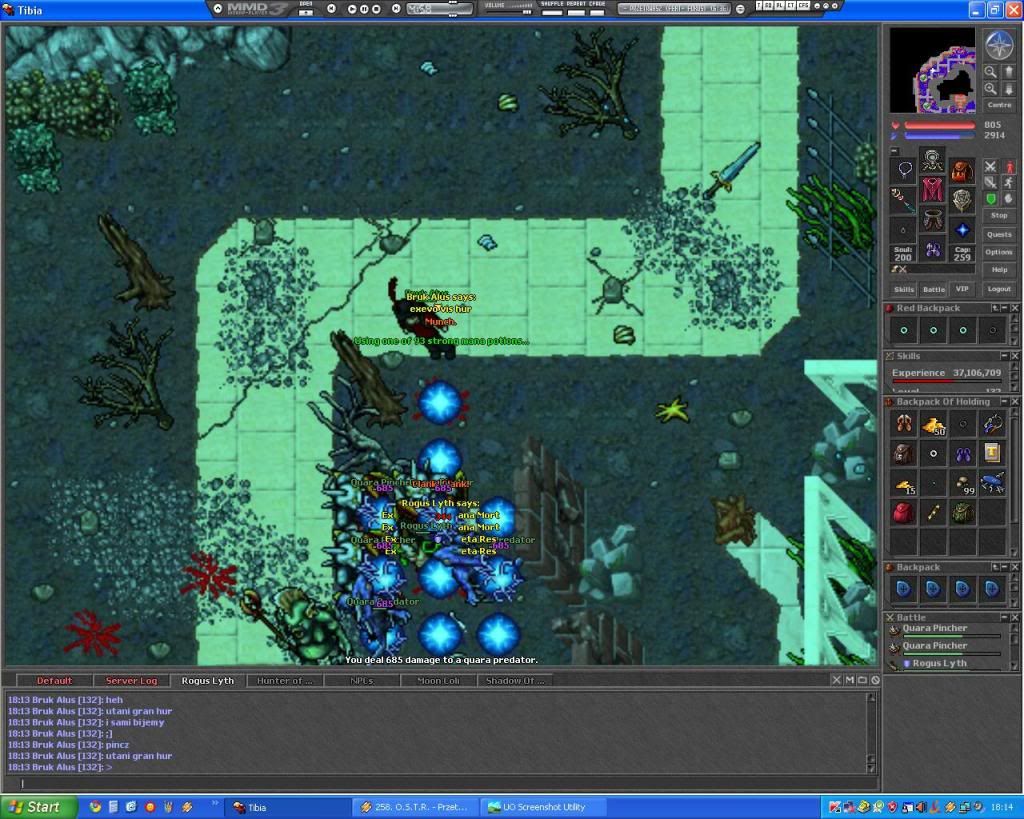Click the minimap compass rose
Screen dimensions: 1024x819
[999, 44]
